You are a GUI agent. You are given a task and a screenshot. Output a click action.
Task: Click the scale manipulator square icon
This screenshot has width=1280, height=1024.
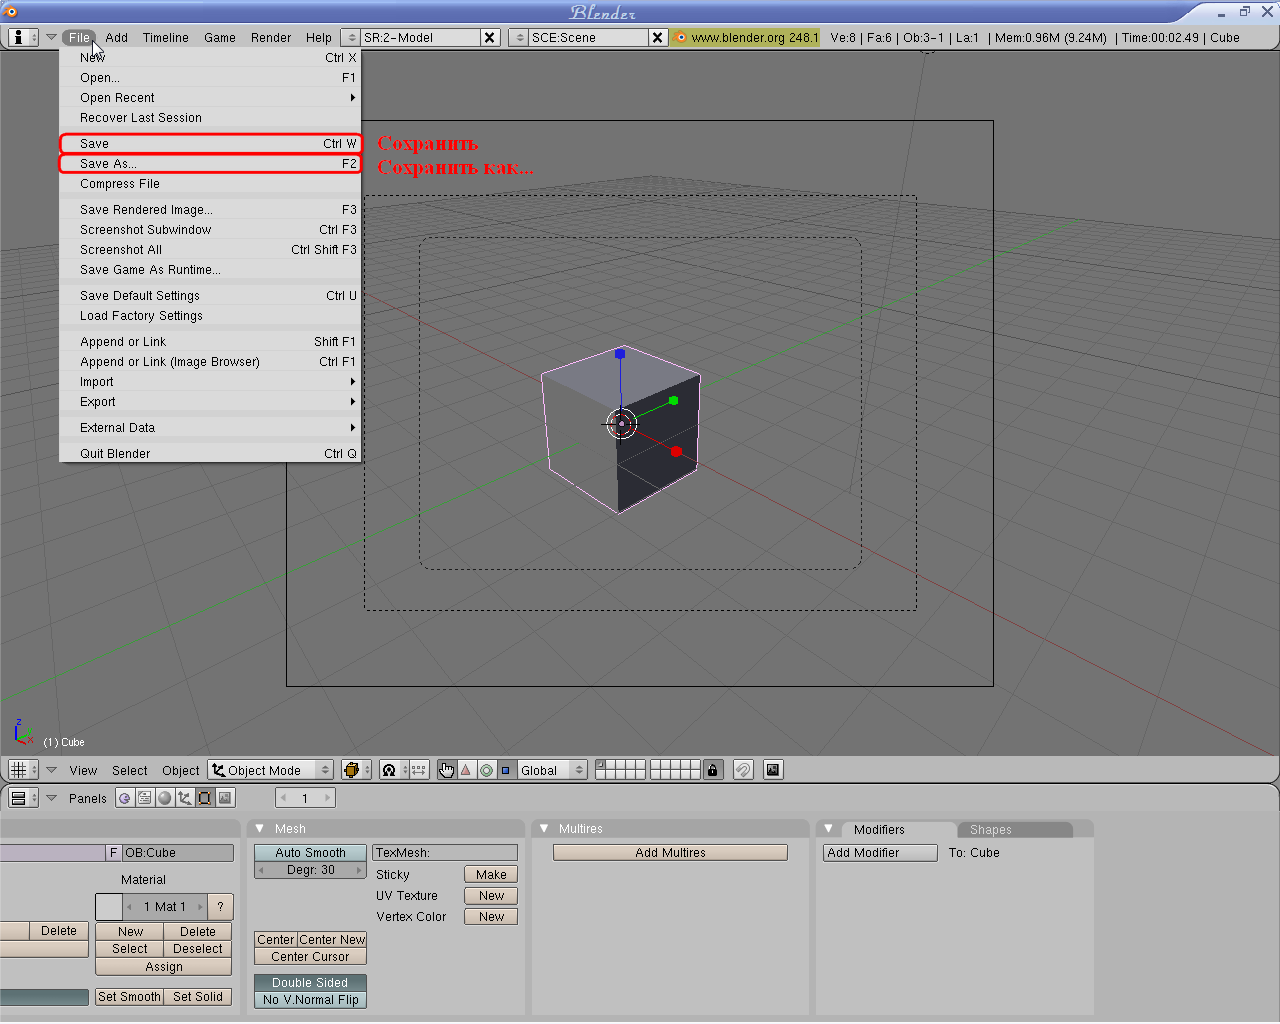tap(505, 770)
